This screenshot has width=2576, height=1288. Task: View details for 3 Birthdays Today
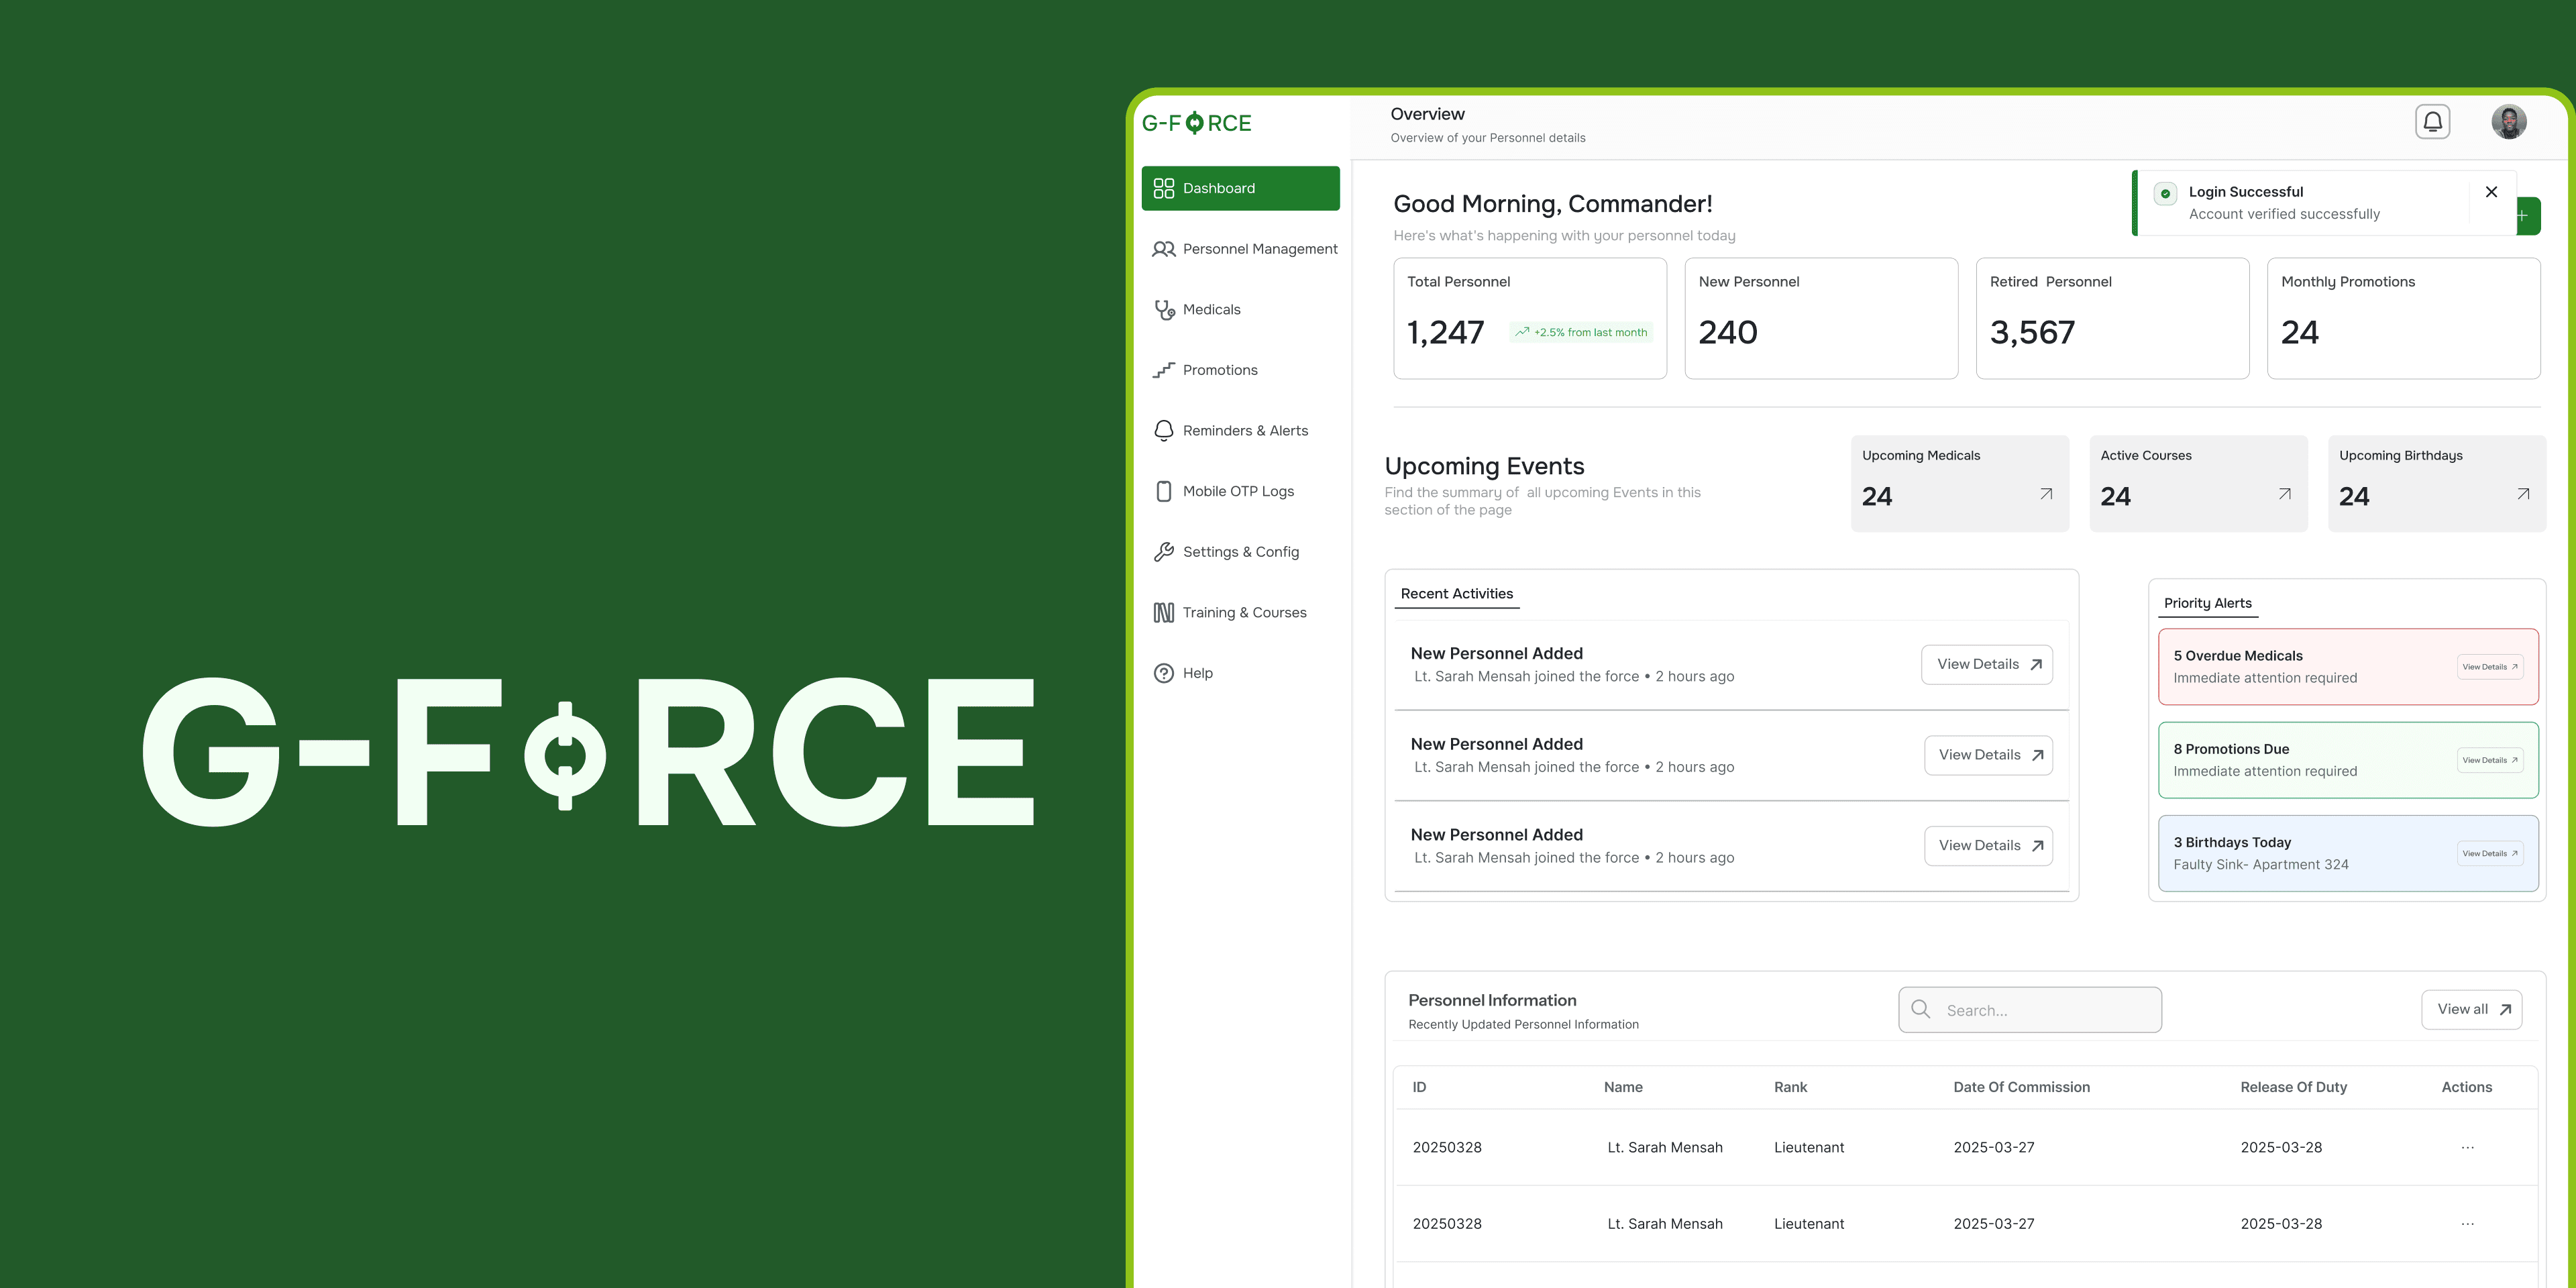pyautogui.click(x=2490, y=853)
